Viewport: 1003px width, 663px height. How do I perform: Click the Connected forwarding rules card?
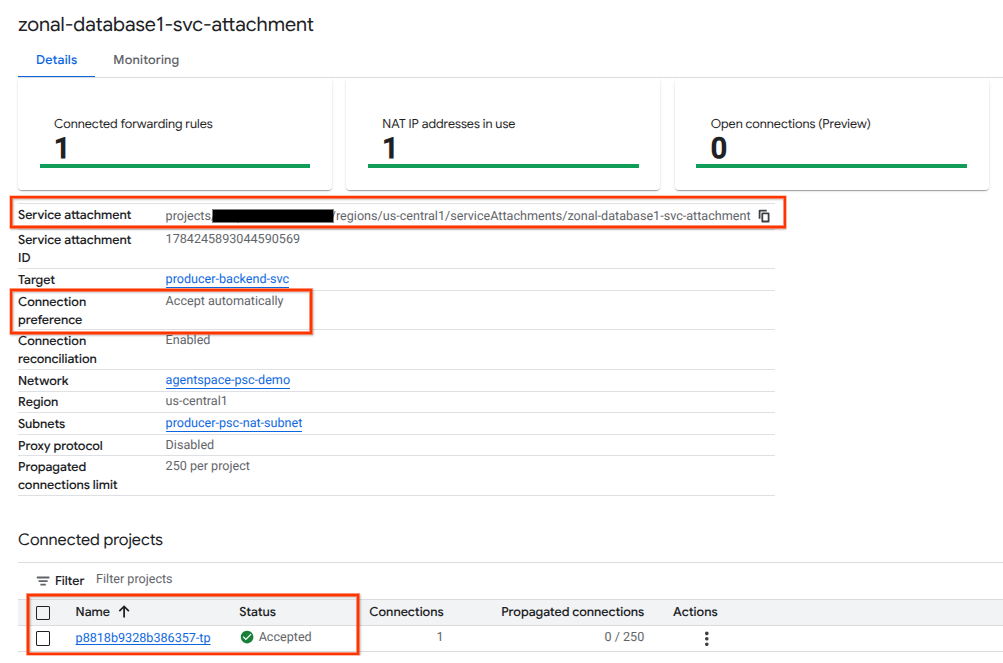[175, 135]
